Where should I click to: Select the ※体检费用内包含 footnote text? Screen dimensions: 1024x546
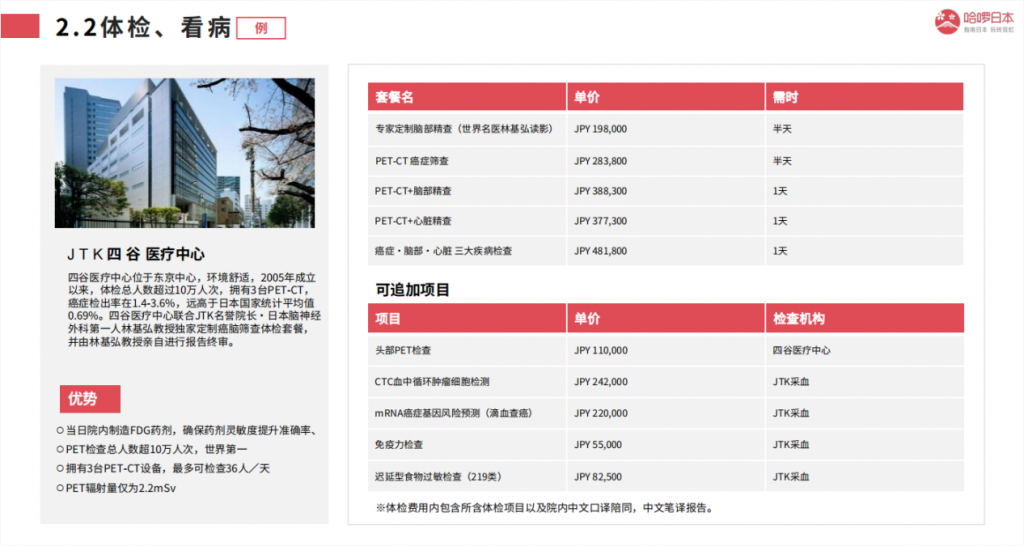tap(544, 507)
